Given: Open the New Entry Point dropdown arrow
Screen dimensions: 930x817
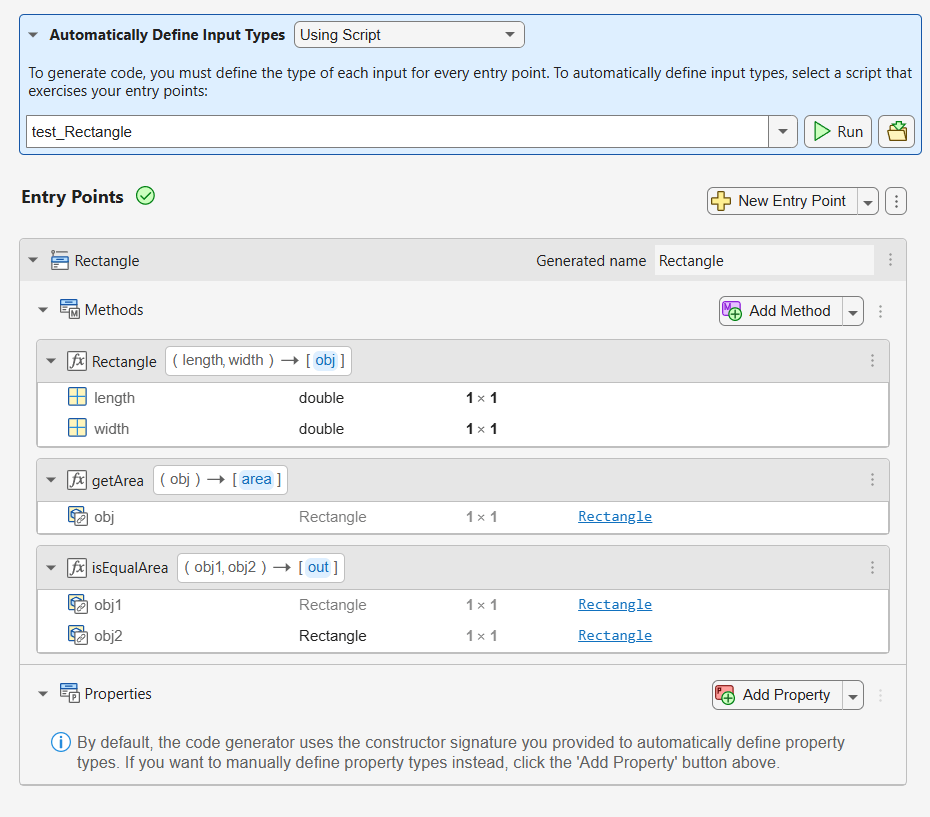Looking at the screenshot, I should pyautogui.click(x=867, y=202).
